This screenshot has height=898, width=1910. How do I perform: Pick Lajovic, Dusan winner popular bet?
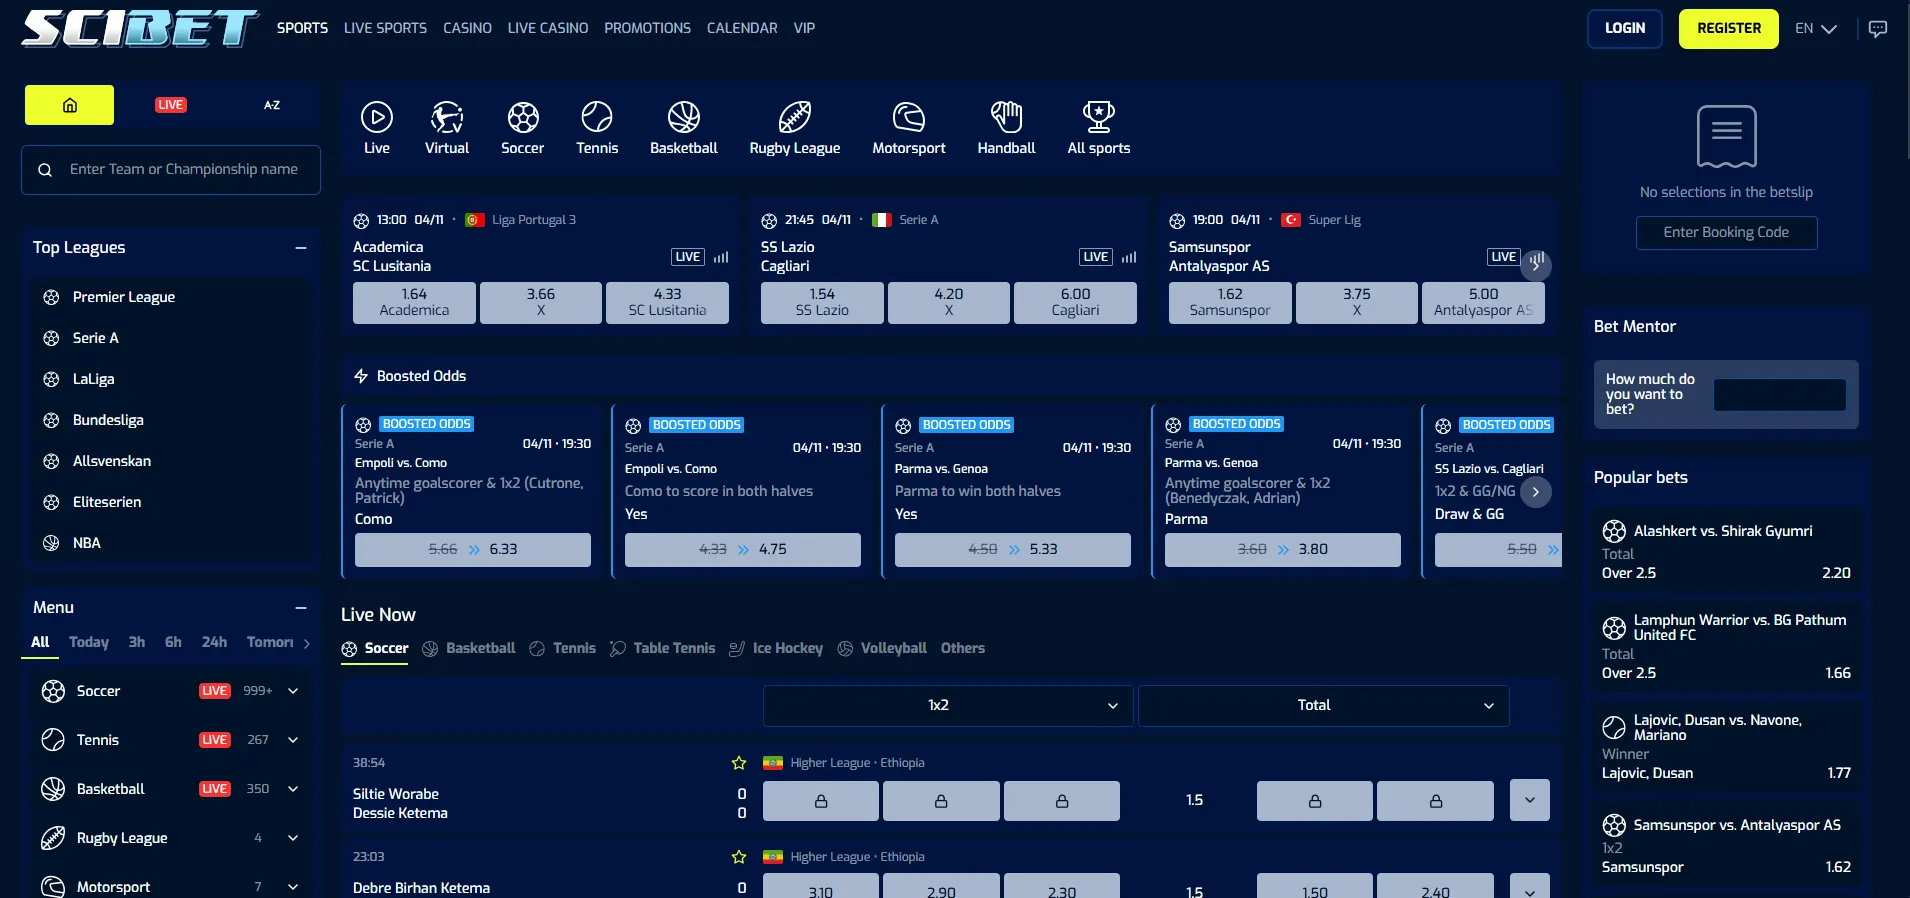pyautogui.click(x=1726, y=747)
